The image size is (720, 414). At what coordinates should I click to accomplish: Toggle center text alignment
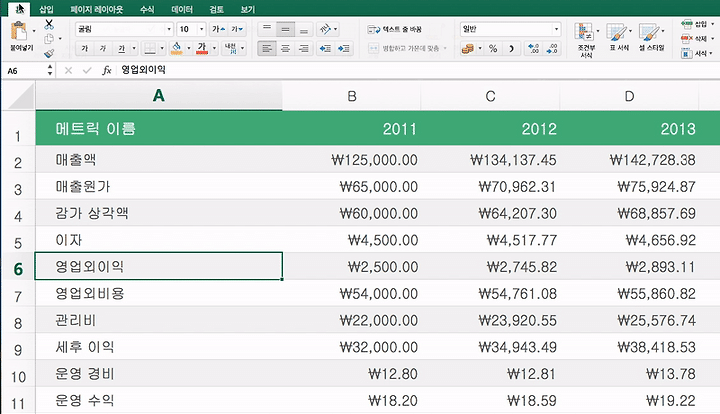coord(285,48)
